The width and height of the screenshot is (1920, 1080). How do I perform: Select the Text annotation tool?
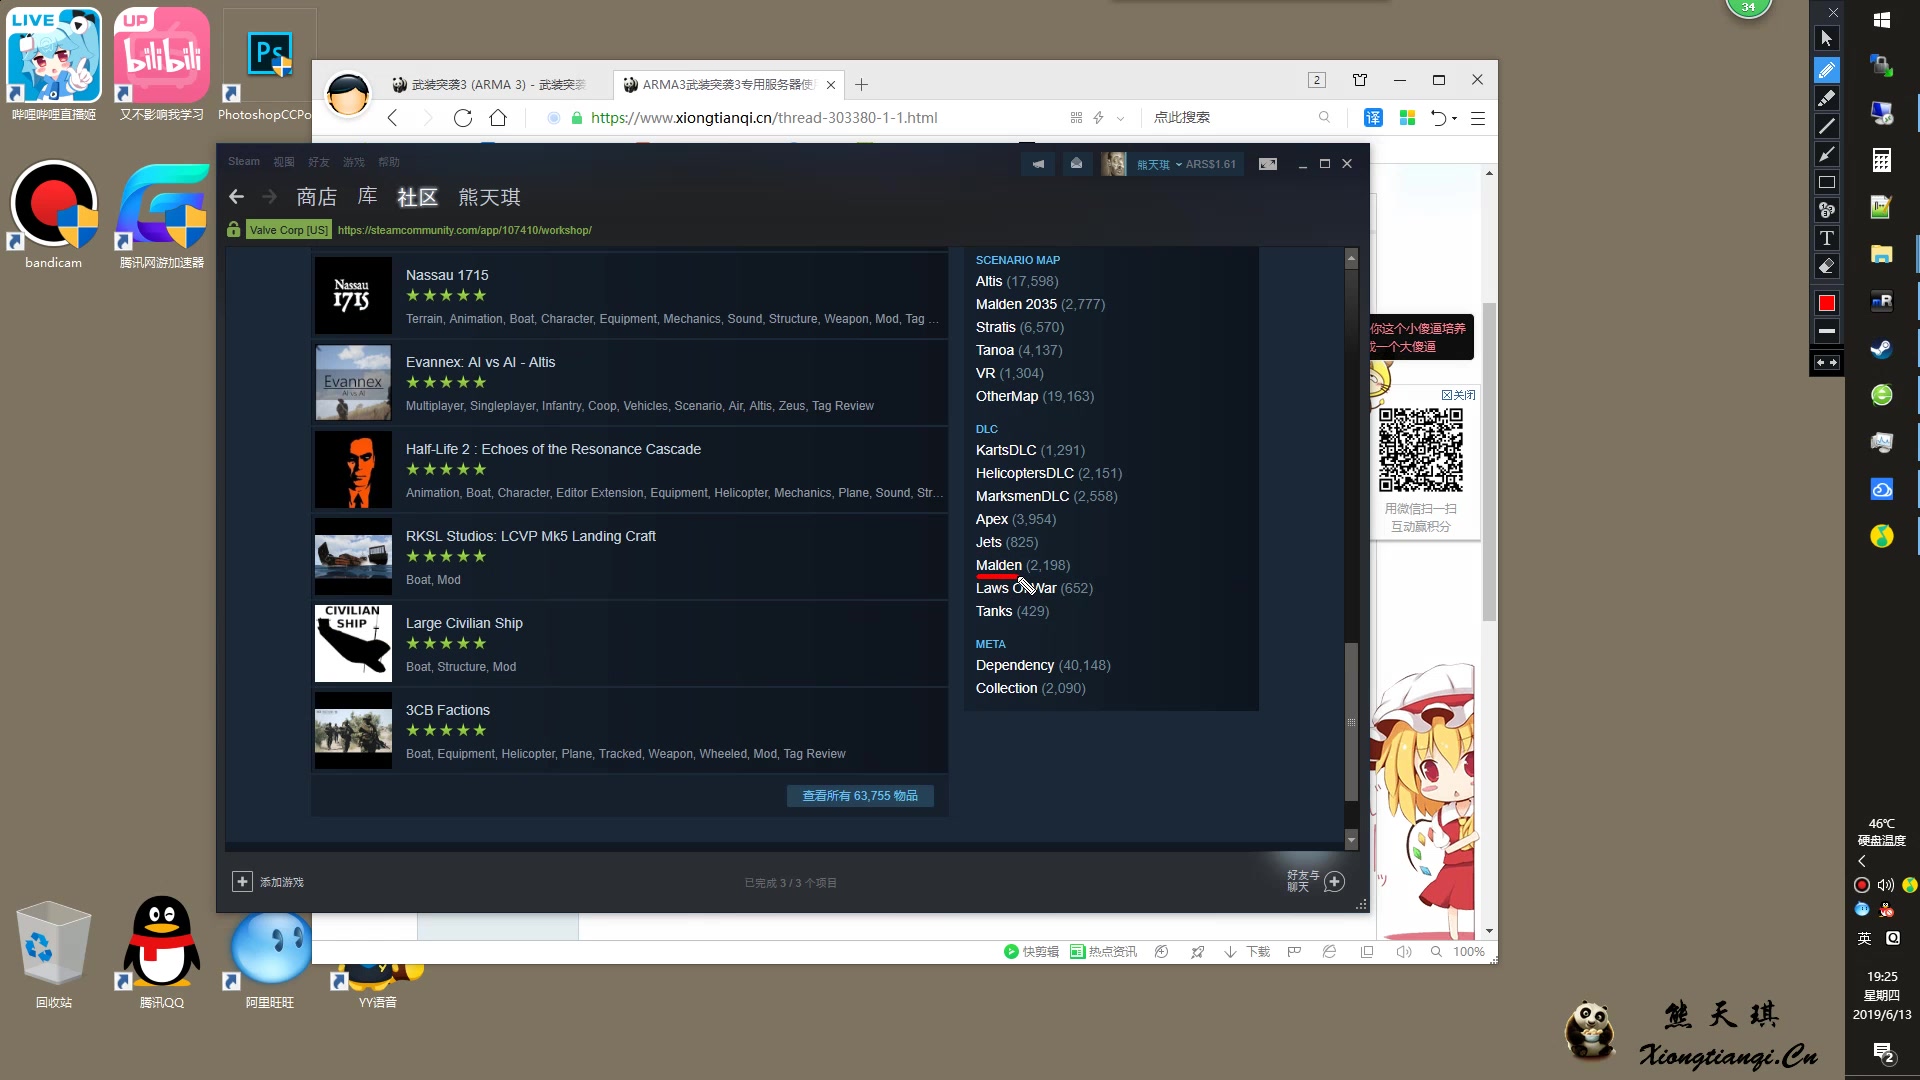coord(1827,238)
